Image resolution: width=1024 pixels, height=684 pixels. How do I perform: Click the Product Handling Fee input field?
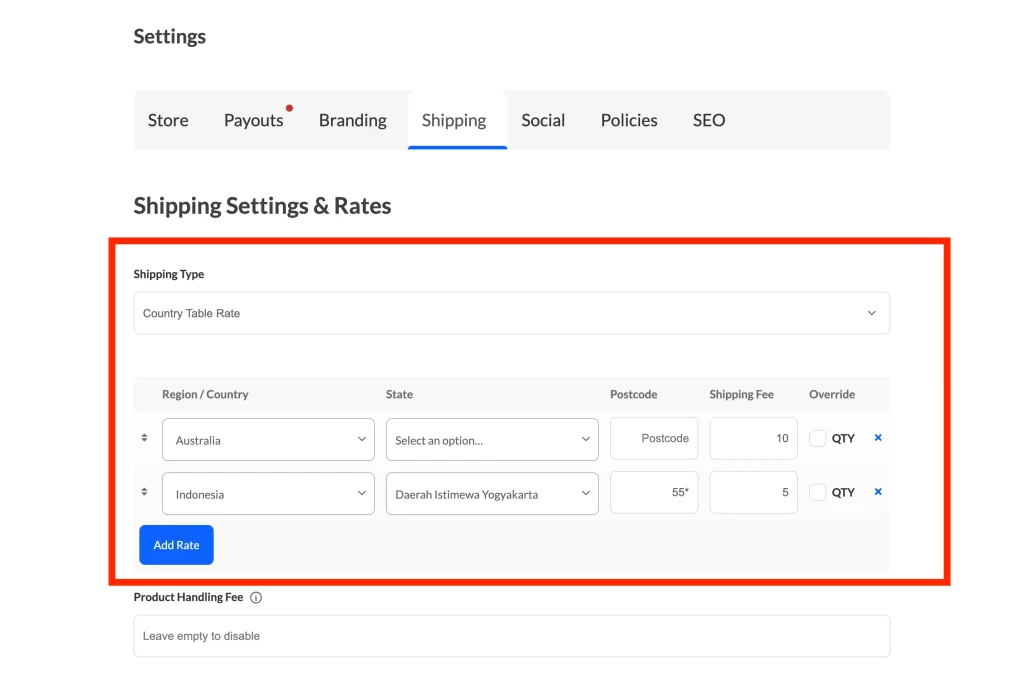point(511,636)
